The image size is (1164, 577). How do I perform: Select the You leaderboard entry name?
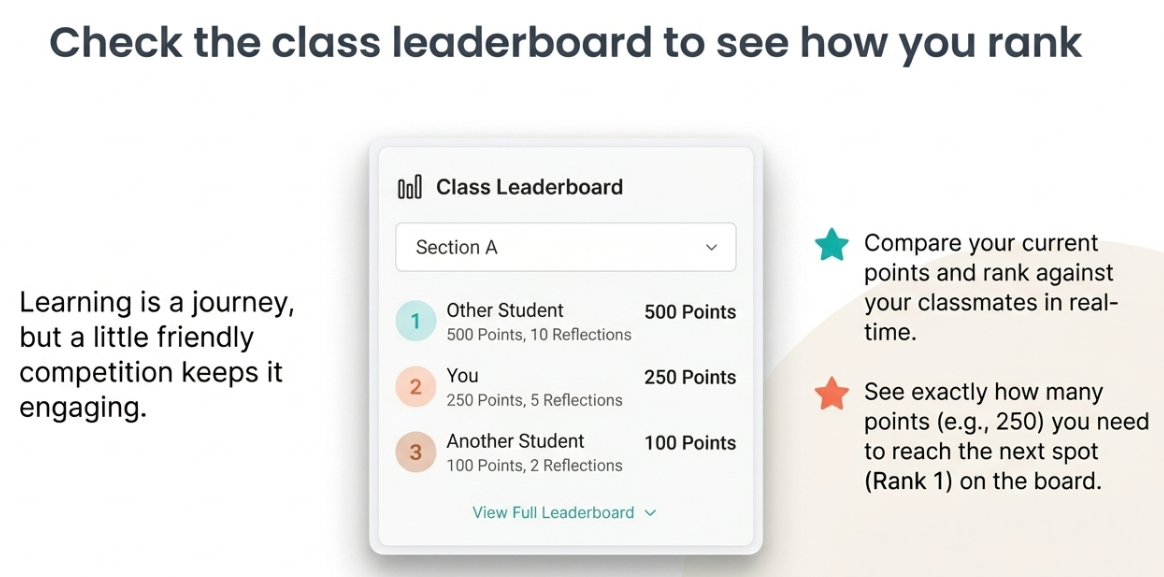tap(463, 376)
